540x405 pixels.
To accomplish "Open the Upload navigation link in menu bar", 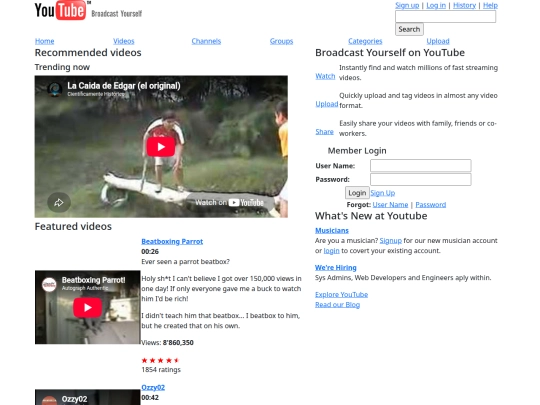I will pyautogui.click(x=438, y=41).
